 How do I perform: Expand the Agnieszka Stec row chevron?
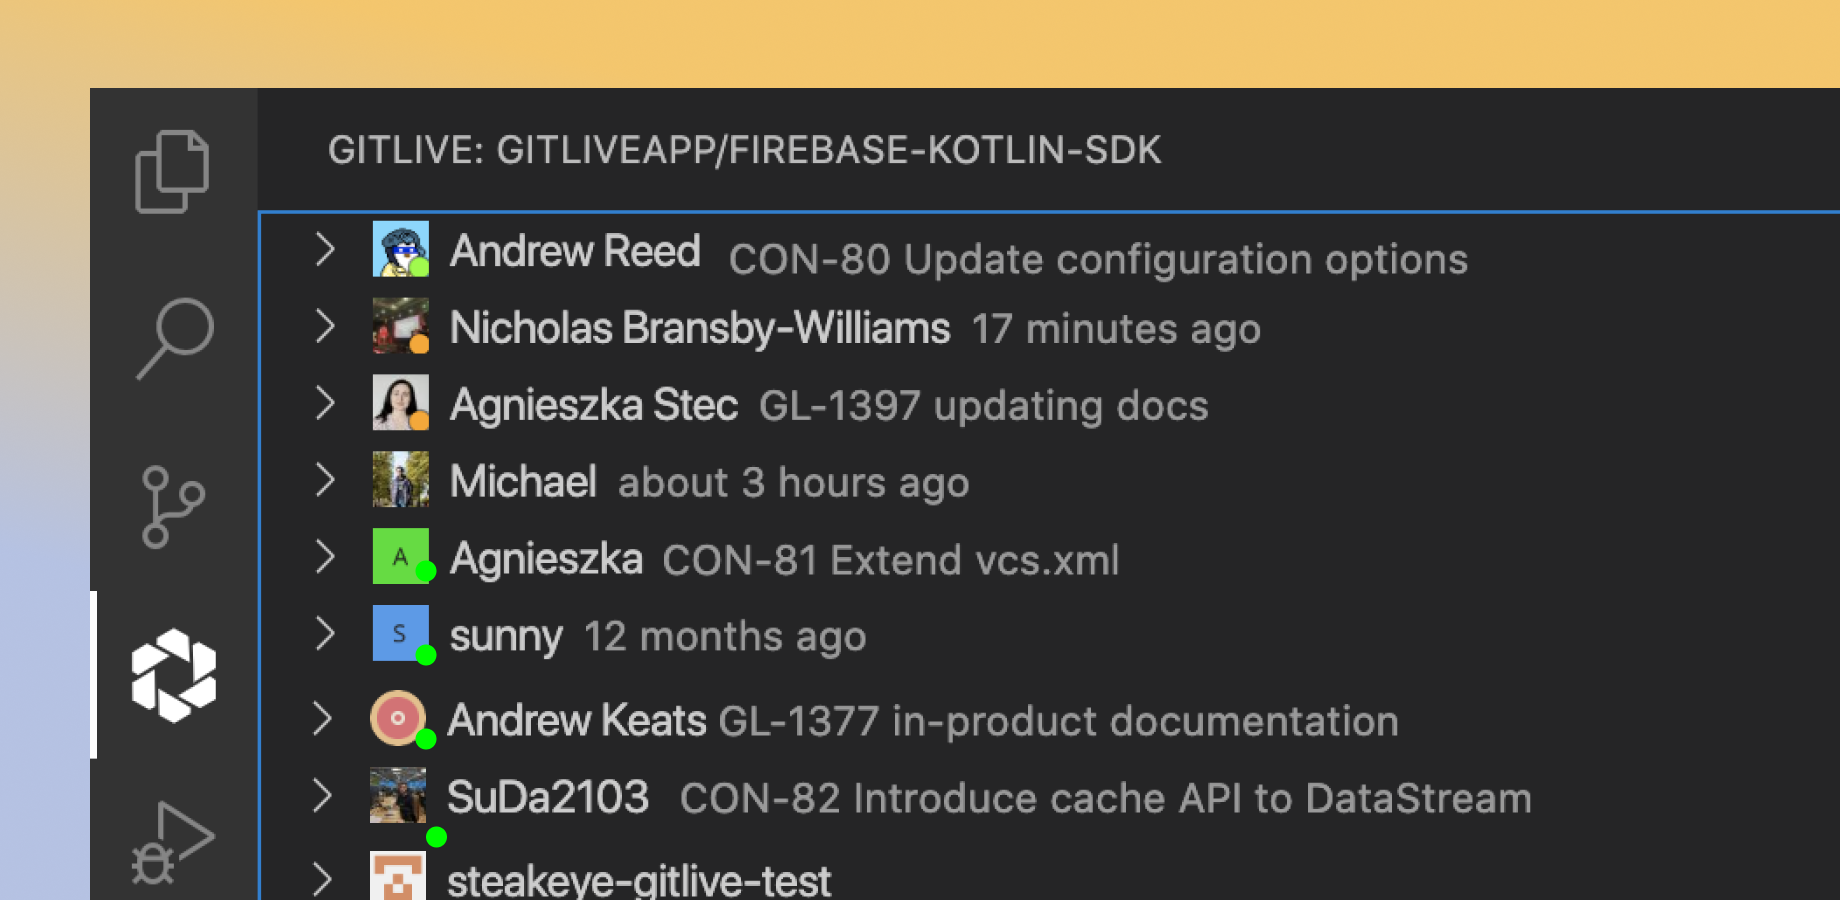324,403
